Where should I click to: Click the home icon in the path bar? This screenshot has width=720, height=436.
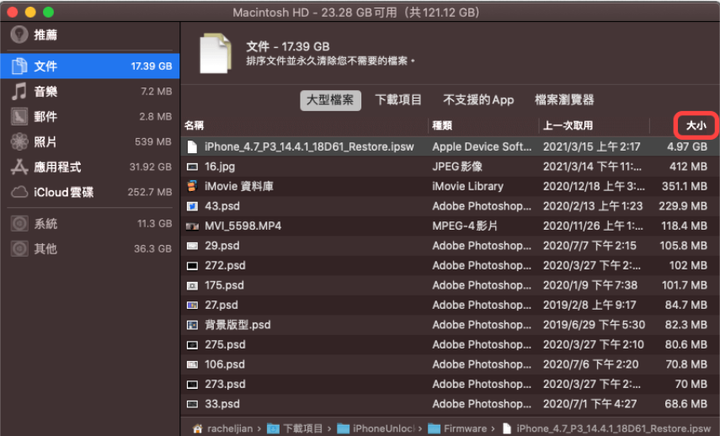(197, 429)
